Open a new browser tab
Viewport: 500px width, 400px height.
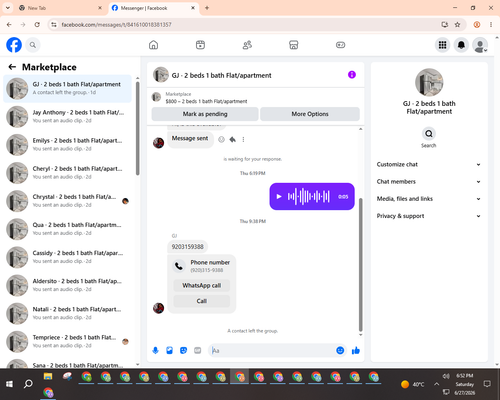click(207, 8)
